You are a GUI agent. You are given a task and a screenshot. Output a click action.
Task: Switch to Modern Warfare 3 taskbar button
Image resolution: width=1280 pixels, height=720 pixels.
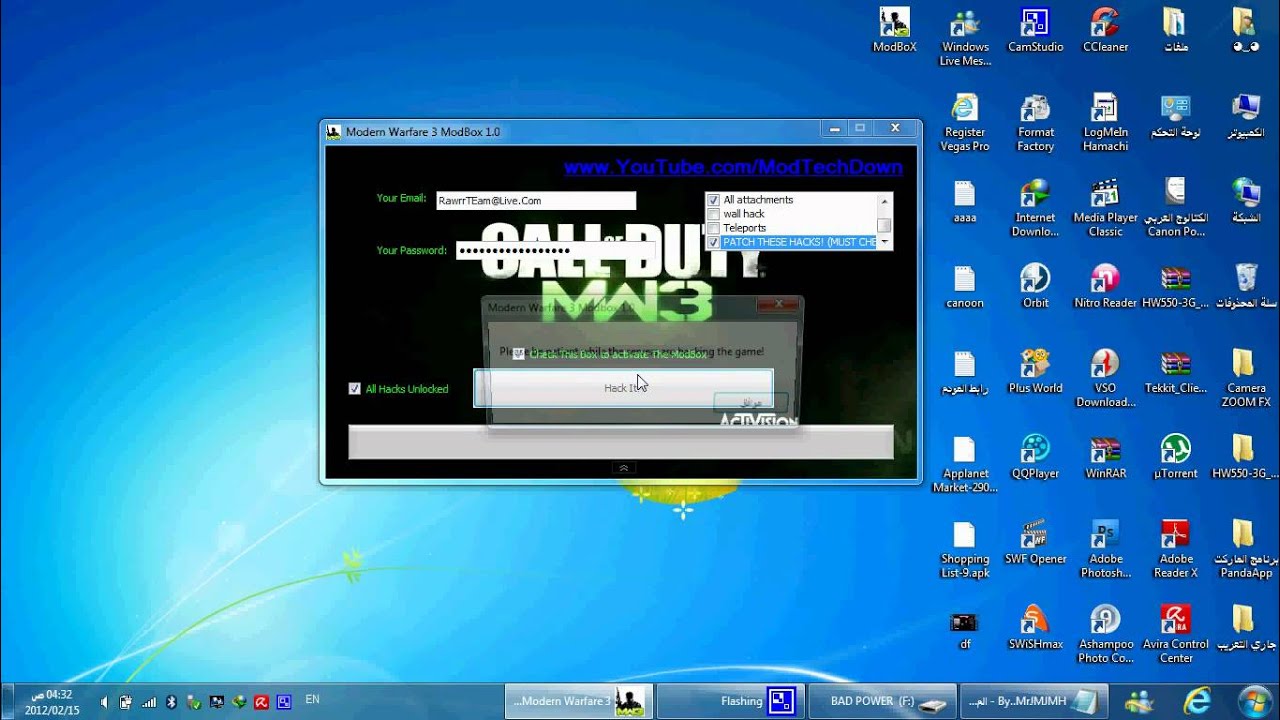pos(579,701)
